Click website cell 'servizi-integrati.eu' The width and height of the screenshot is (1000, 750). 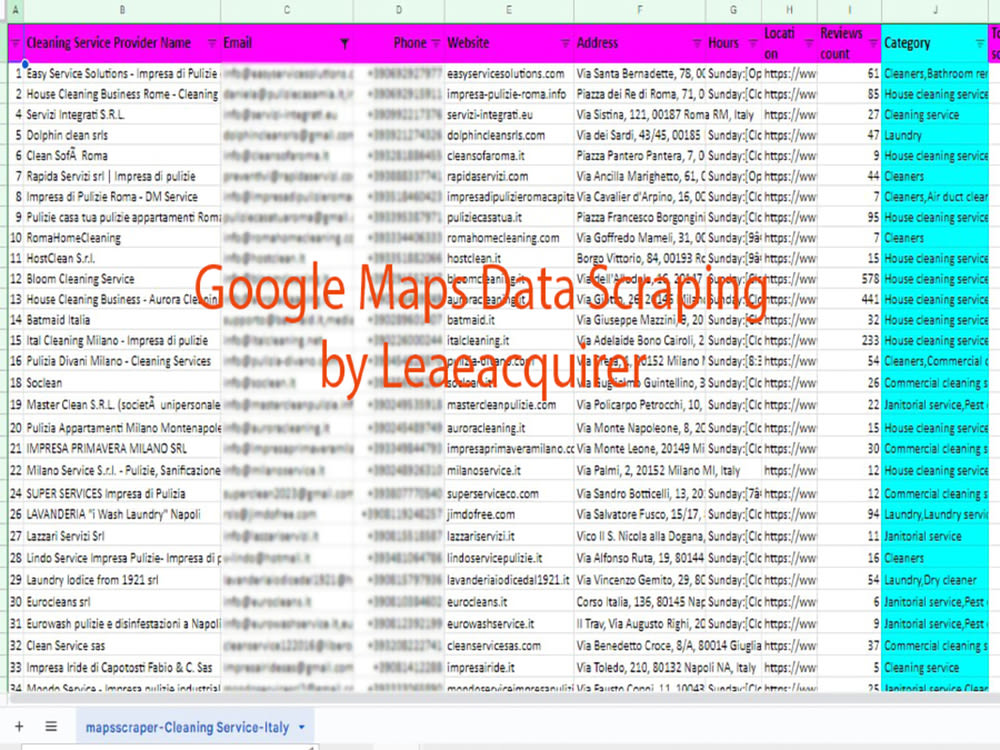[509, 115]
